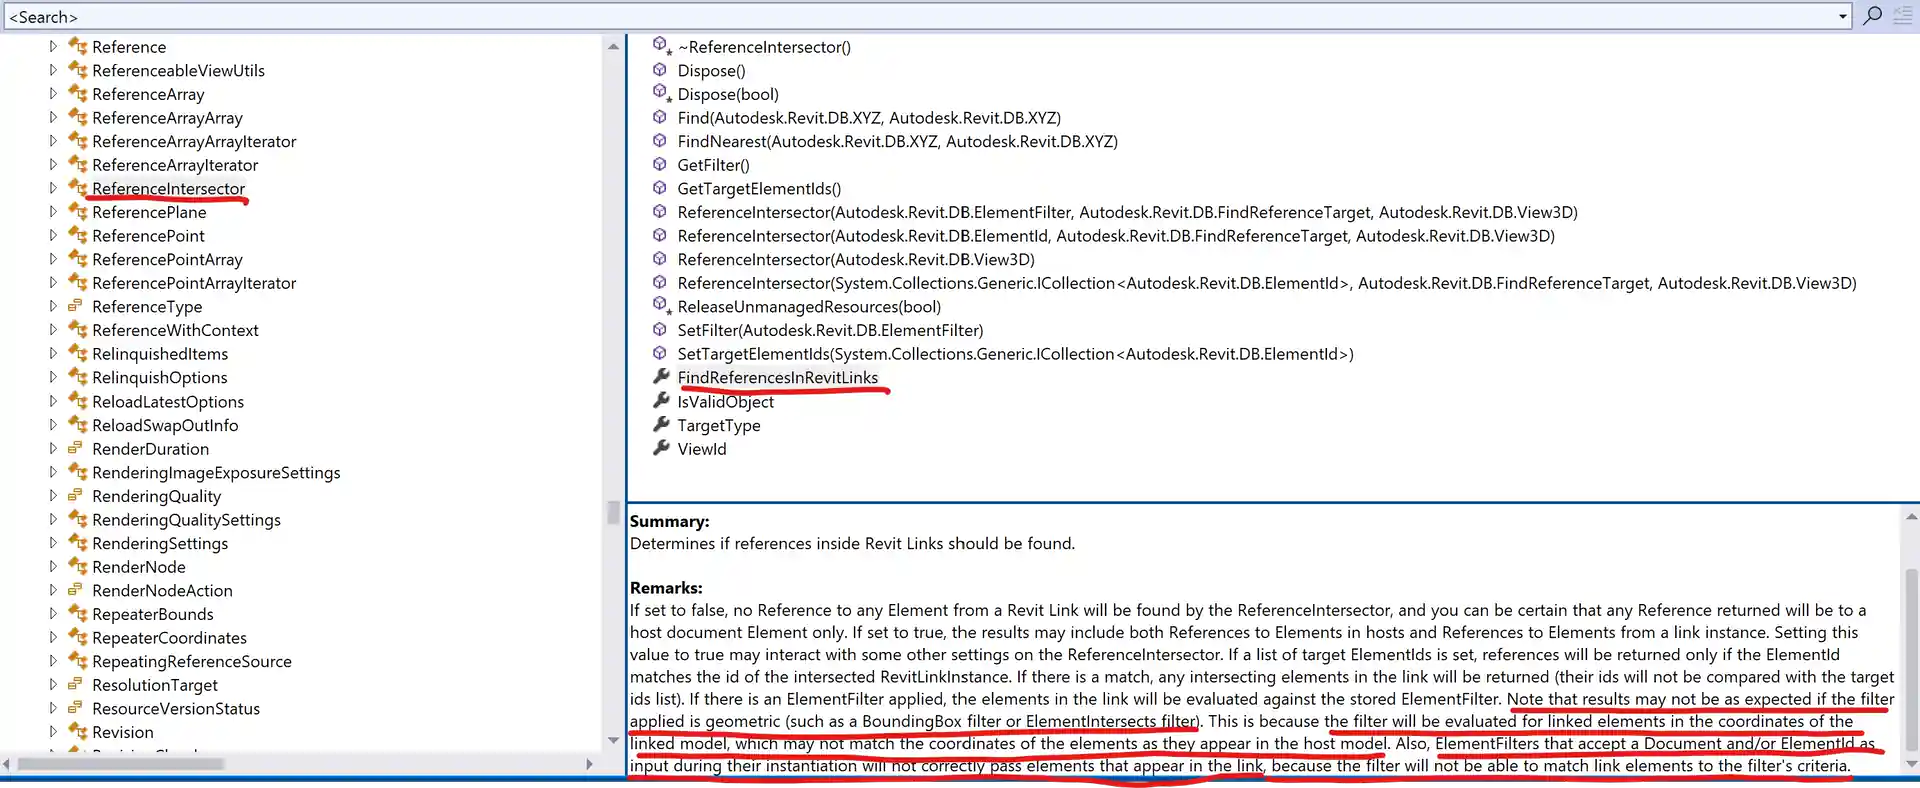Click the search magnifier icon

[1872, 16]
